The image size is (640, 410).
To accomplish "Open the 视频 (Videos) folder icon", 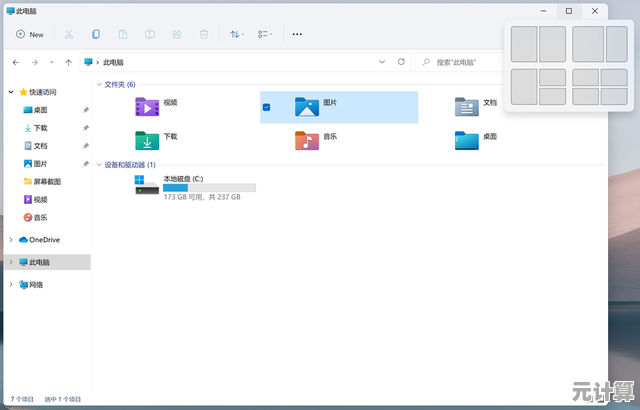I will (147, 105).
